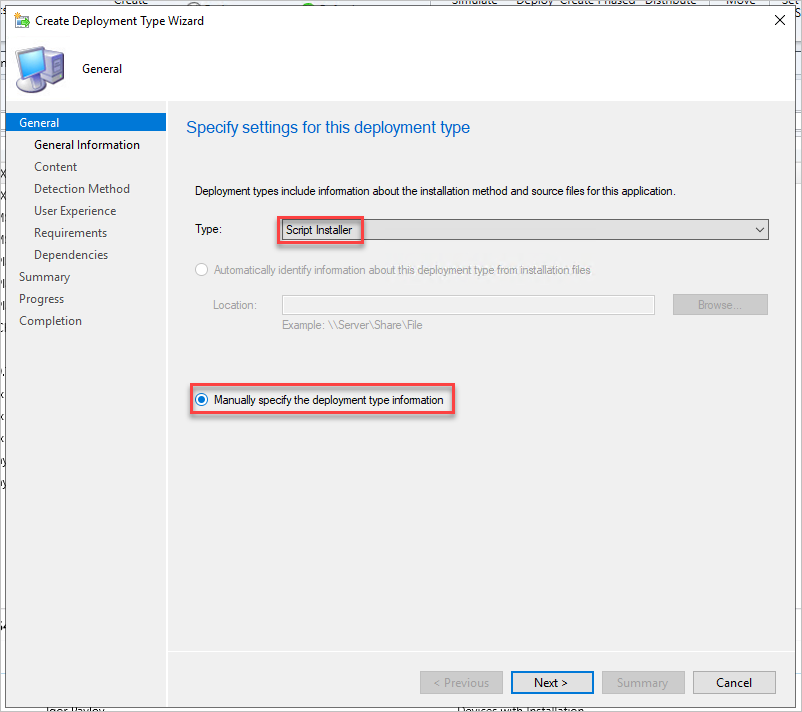Click the Deploy icon on the background ribbon
The height and width of the screenshot is (712, 802).
(x=534, y=3)
